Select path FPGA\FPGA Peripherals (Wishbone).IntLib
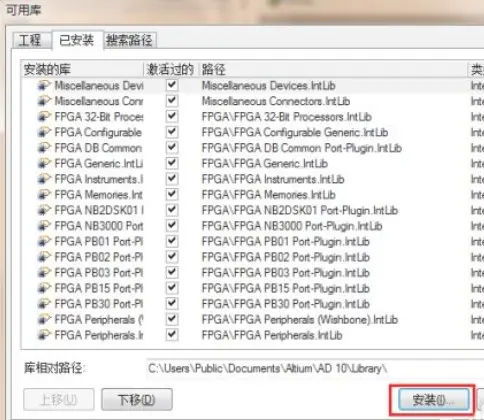 [x=300, y=320]
